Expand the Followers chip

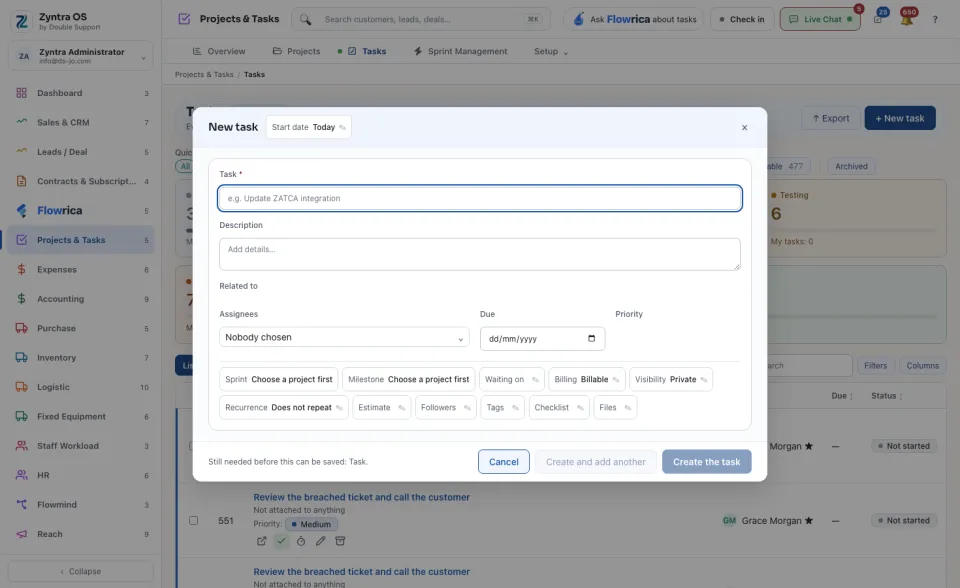(x=446, y=407)
